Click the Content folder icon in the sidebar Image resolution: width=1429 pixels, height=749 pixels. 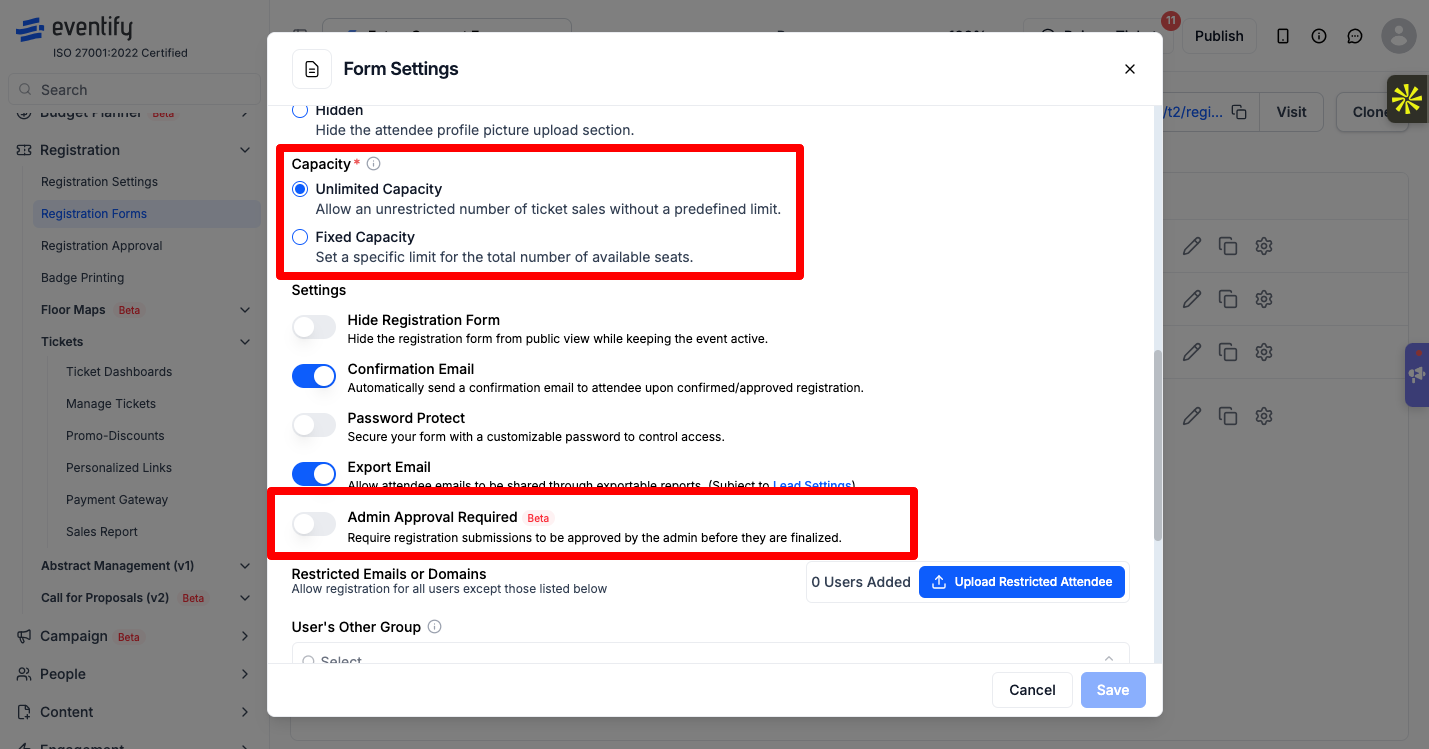click(x=24, y=712)
